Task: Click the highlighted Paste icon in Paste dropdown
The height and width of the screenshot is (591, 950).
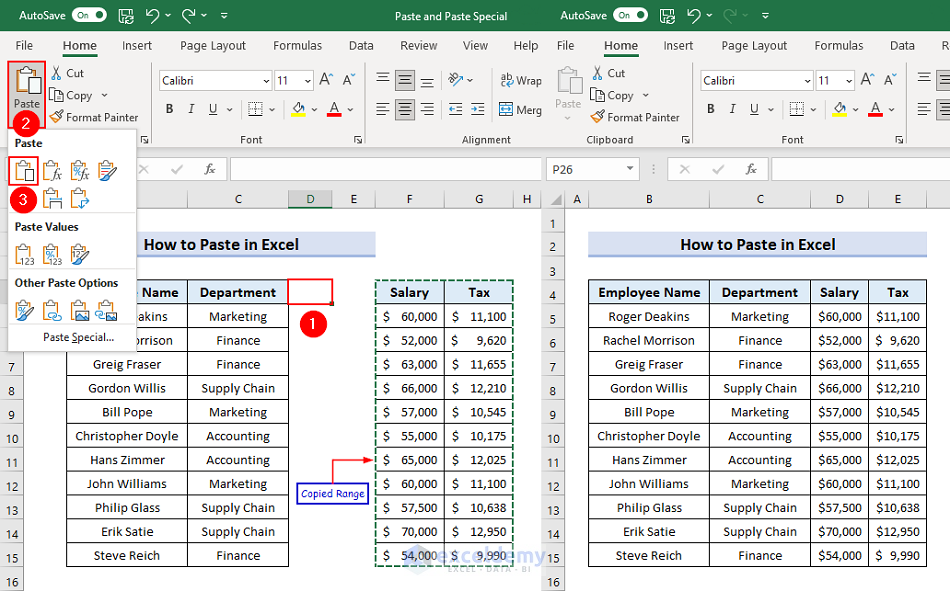Action: [25, 171]
